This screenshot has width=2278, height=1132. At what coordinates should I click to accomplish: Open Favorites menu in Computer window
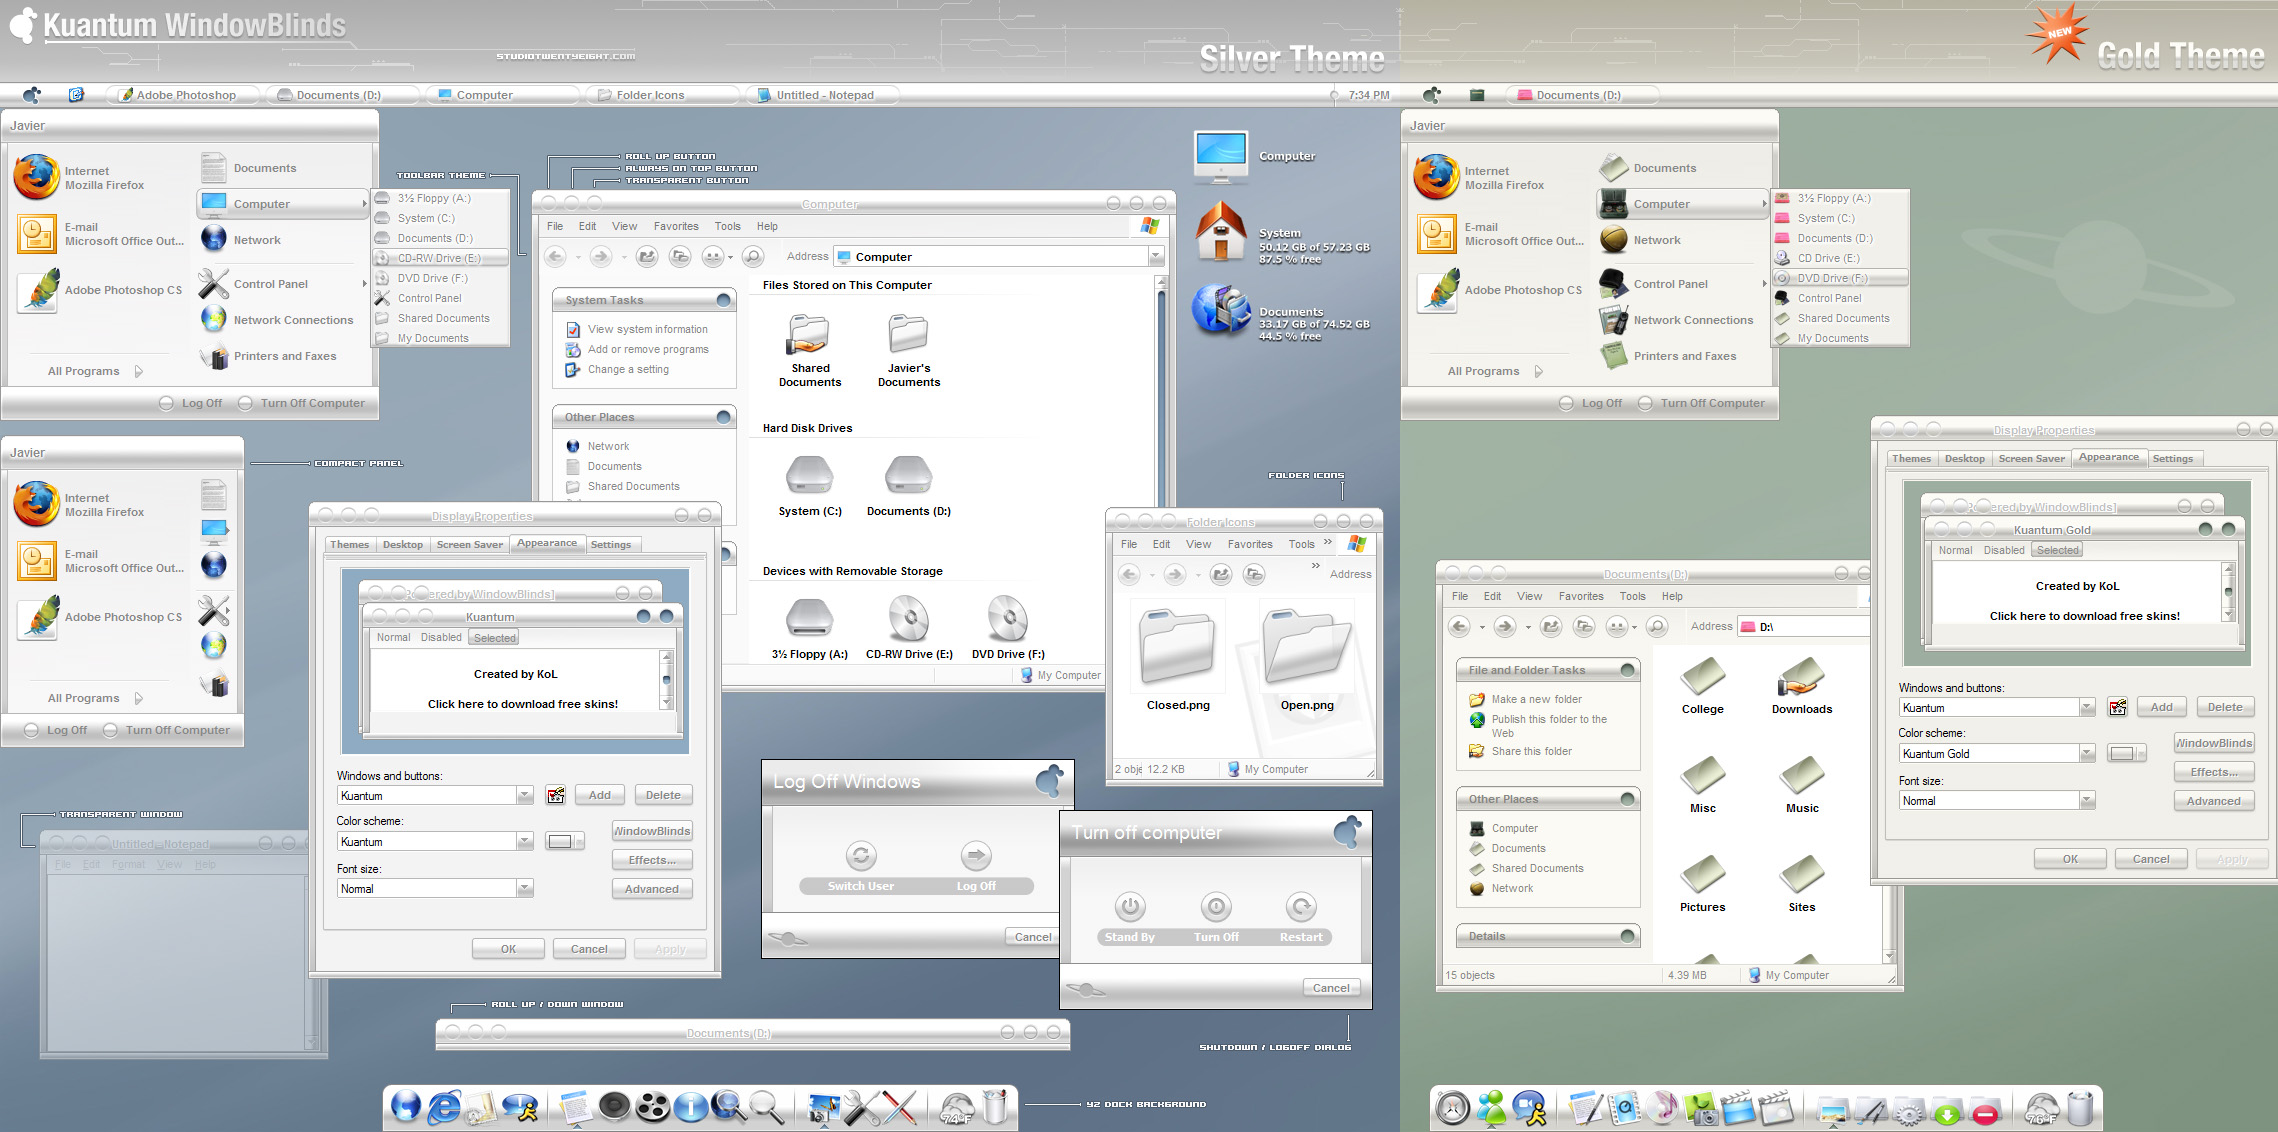coord(676,227)
